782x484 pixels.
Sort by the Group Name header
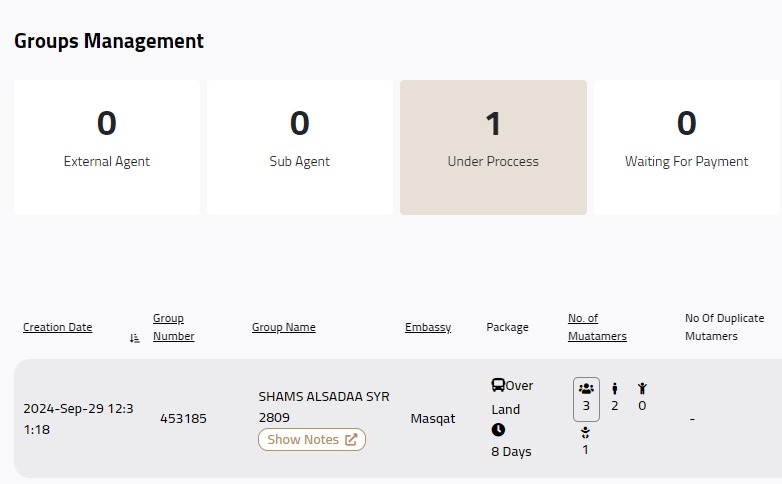pos(284,327)
